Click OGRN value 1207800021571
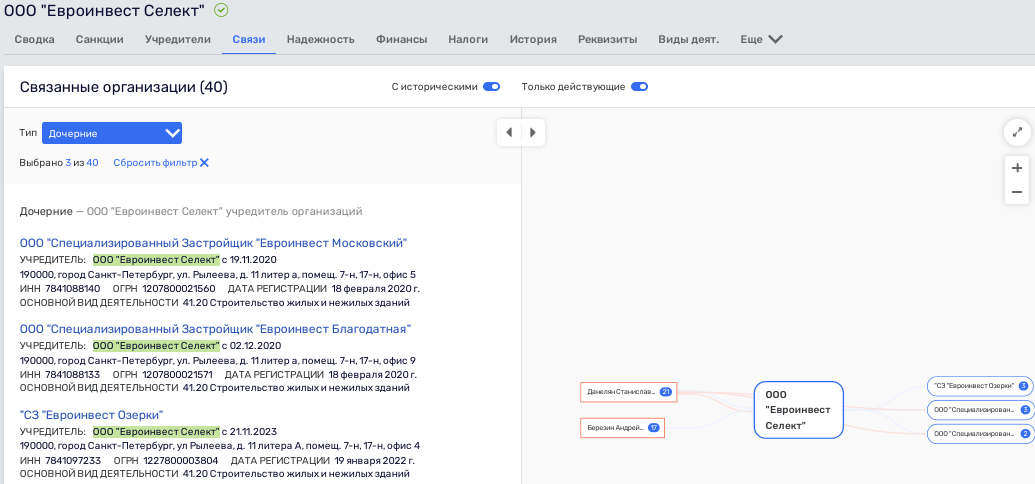The width and height of the screenshot is (1035, 484). pos(176,374)
